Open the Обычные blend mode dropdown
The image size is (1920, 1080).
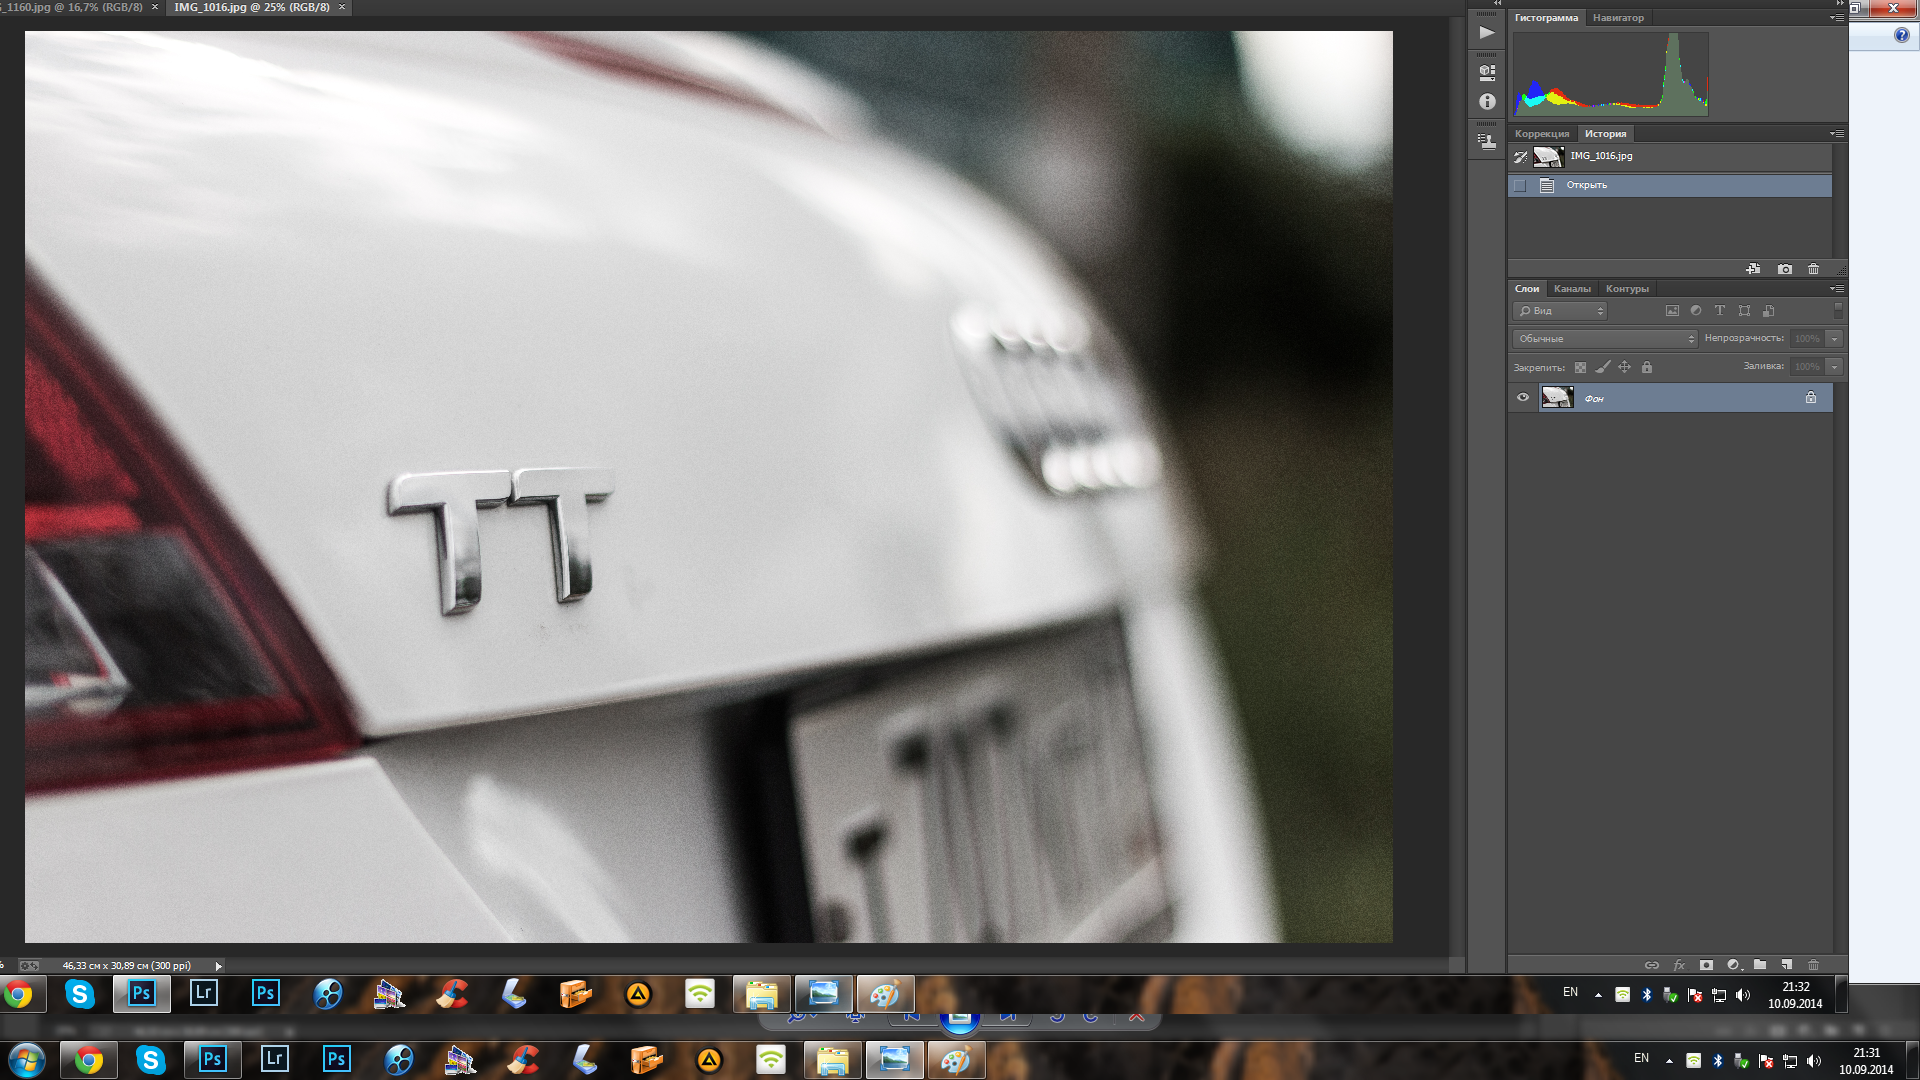click(1605, 339)
